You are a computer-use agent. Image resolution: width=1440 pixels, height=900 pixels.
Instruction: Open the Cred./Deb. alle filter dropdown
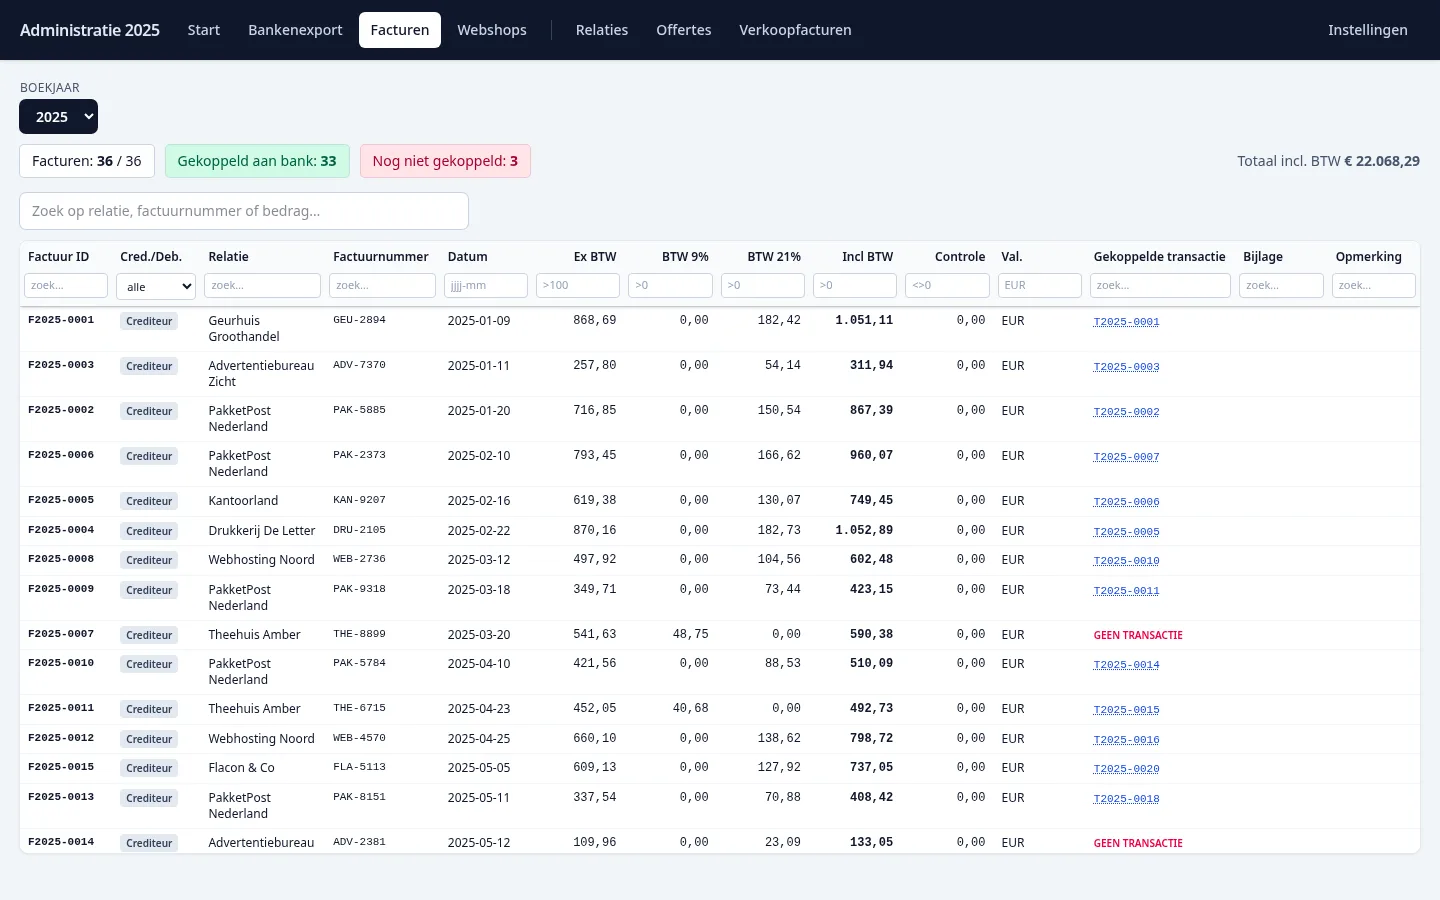coord(156,286)
